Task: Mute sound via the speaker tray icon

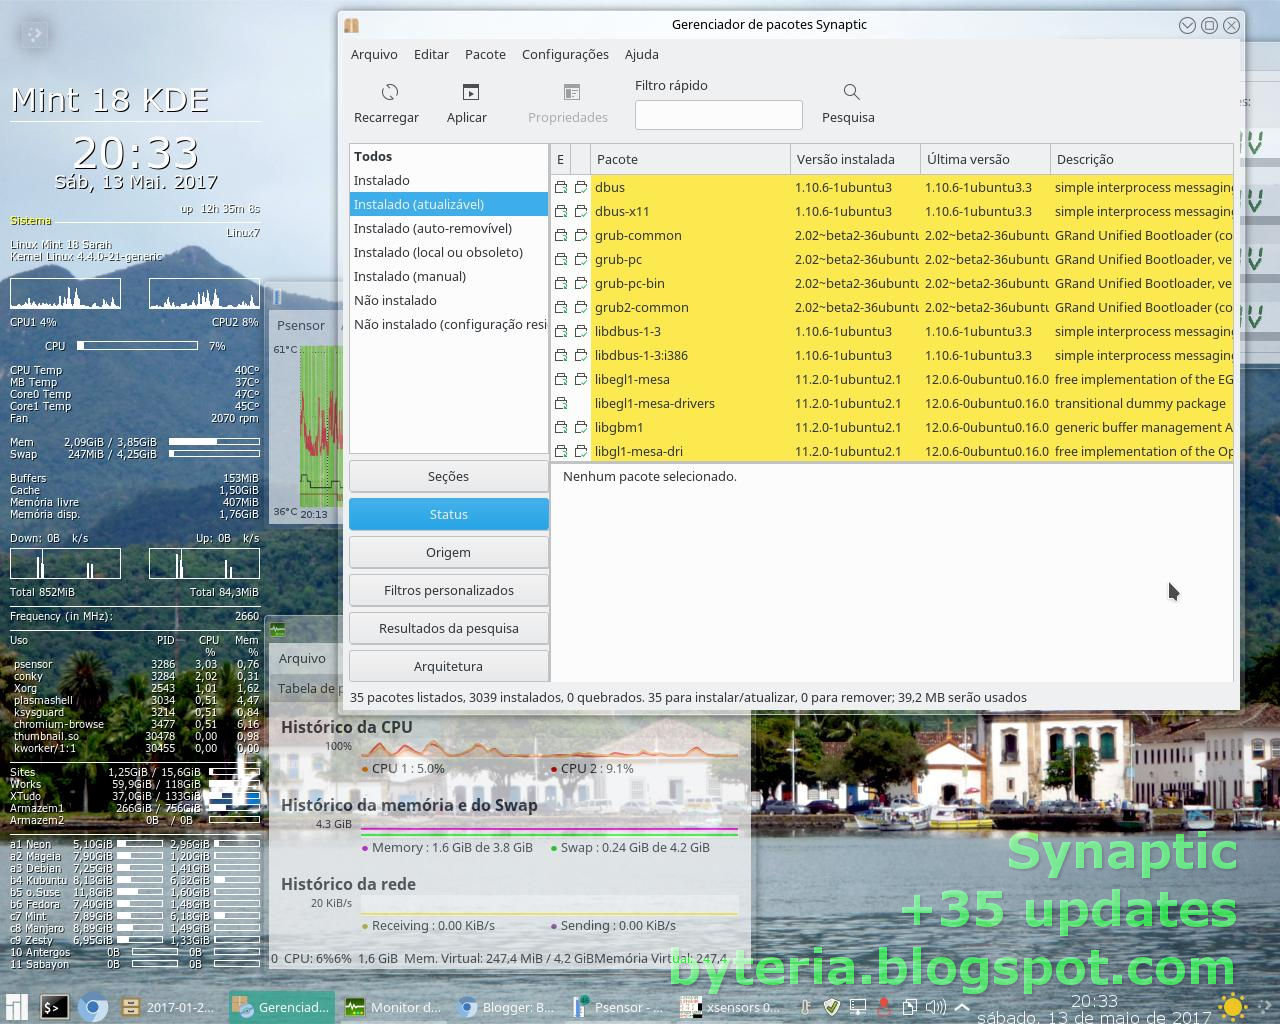Action: click(935, 1007)
